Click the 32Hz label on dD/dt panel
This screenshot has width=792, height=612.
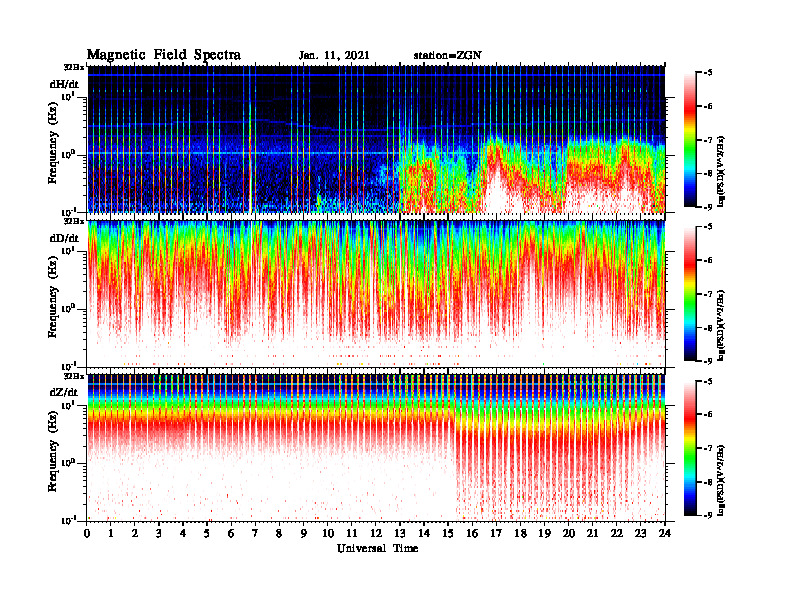click(x=74, y=221)
